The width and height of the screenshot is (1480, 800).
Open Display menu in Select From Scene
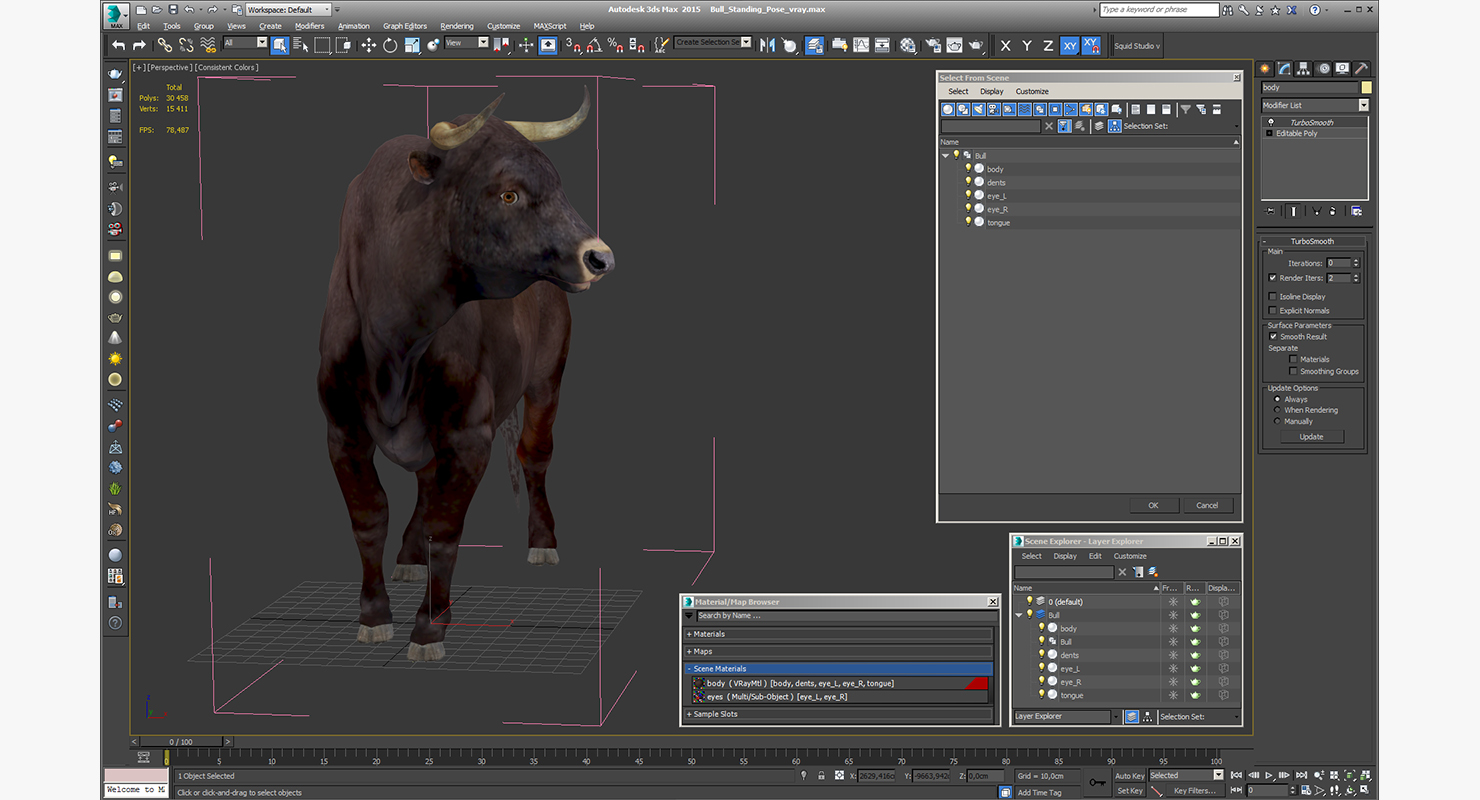pos(991,91)
